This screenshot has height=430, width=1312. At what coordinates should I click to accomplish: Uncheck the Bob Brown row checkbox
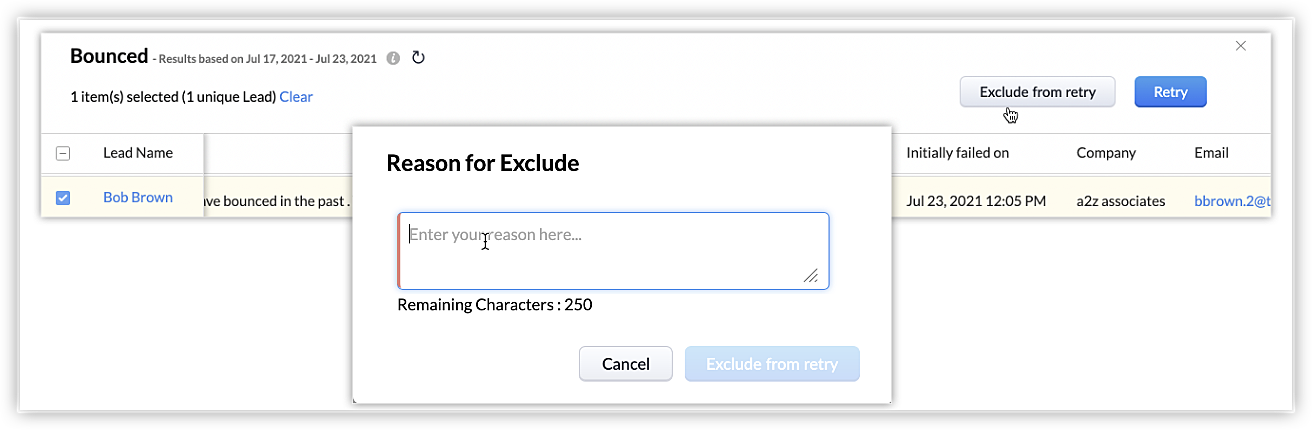pyautogui.click(x=63, y=198)
